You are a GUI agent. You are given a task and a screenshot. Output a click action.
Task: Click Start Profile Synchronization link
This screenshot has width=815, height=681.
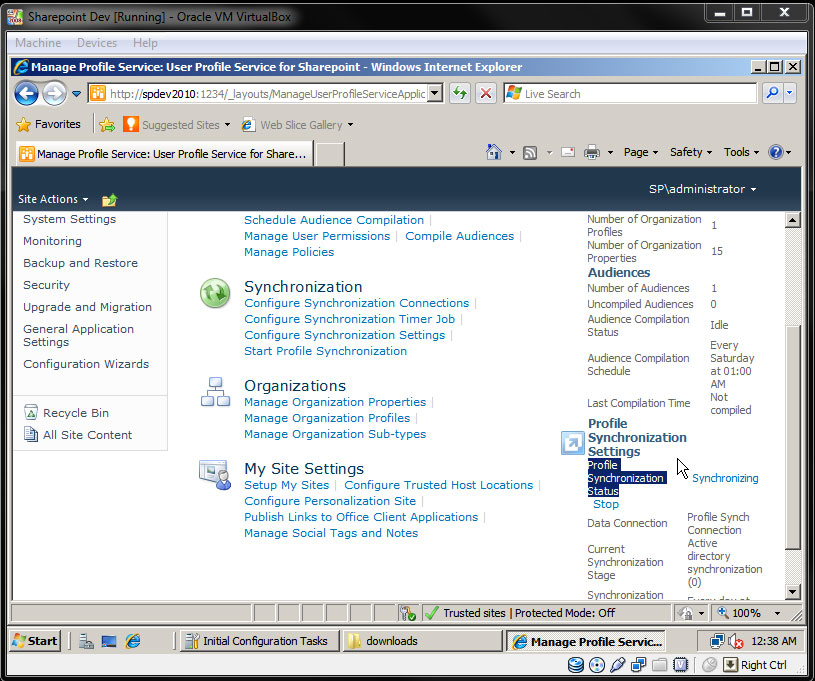click(325, 351)
